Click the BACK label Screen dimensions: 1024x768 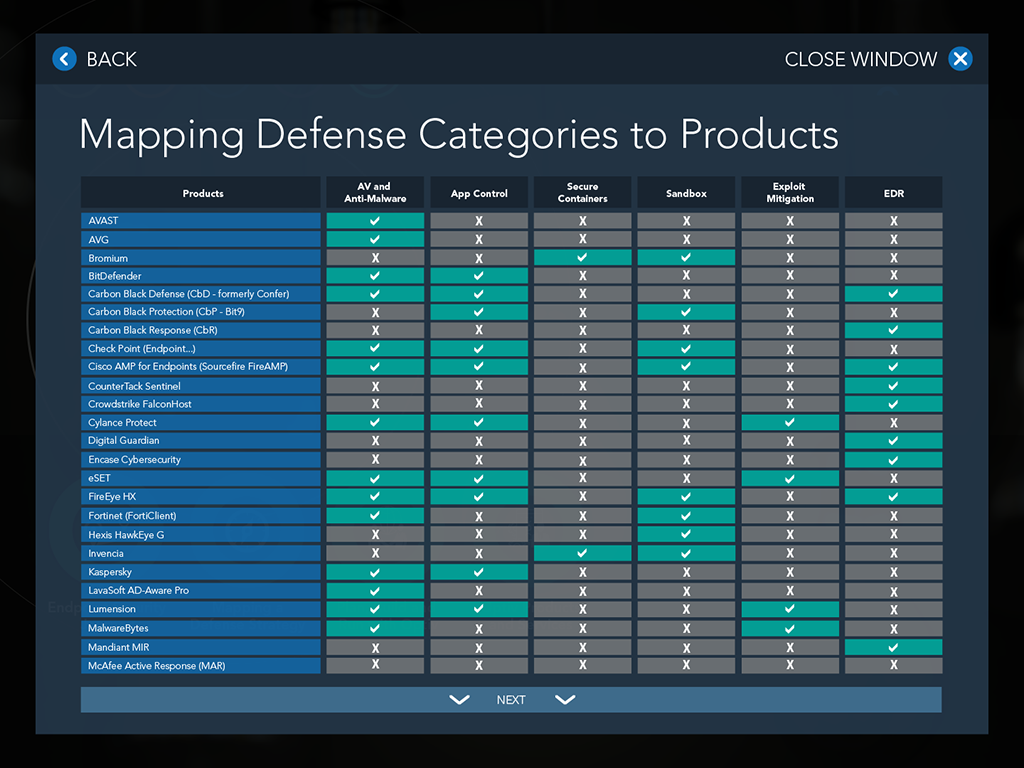(112, 59)
